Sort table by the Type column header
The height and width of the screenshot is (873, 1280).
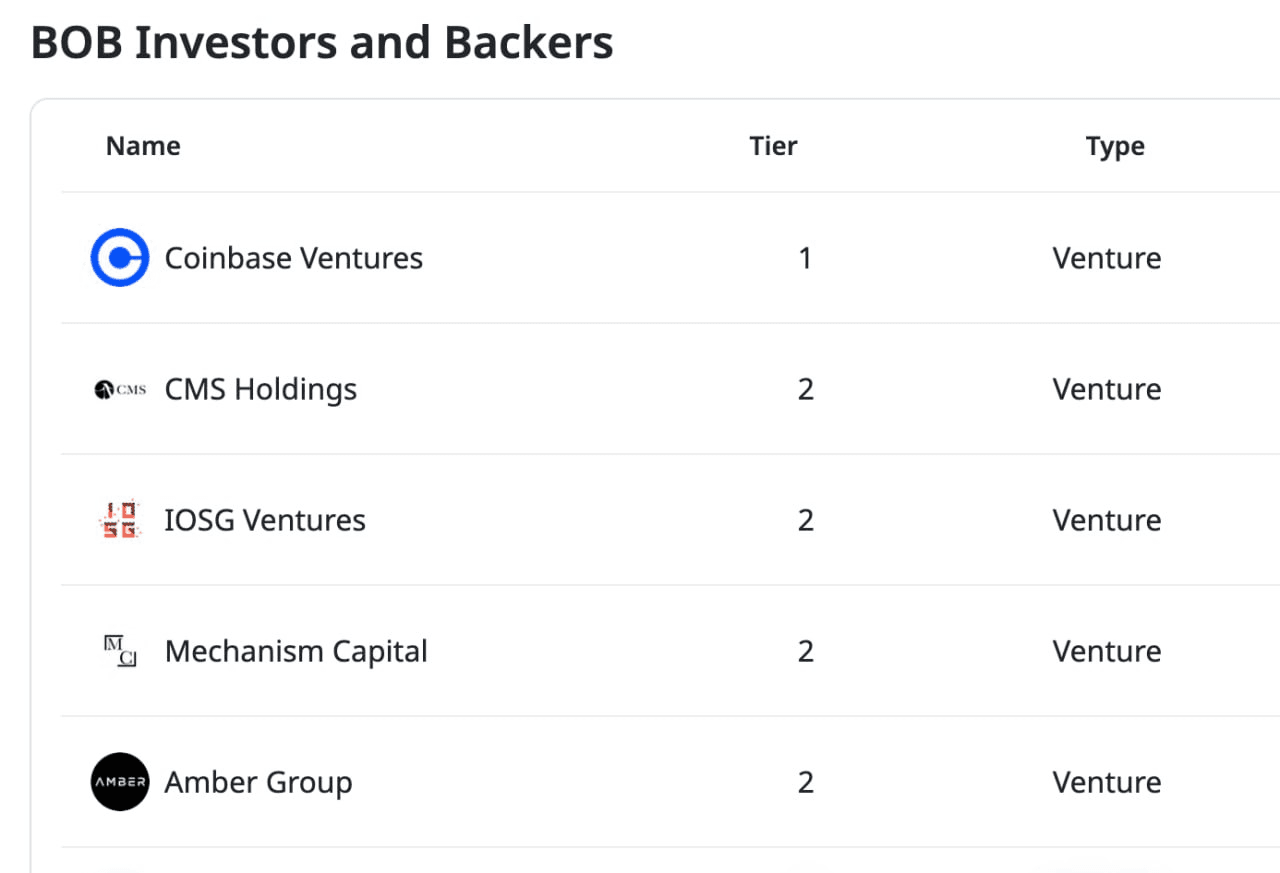pyautogui.click(x=1115, y=146)
